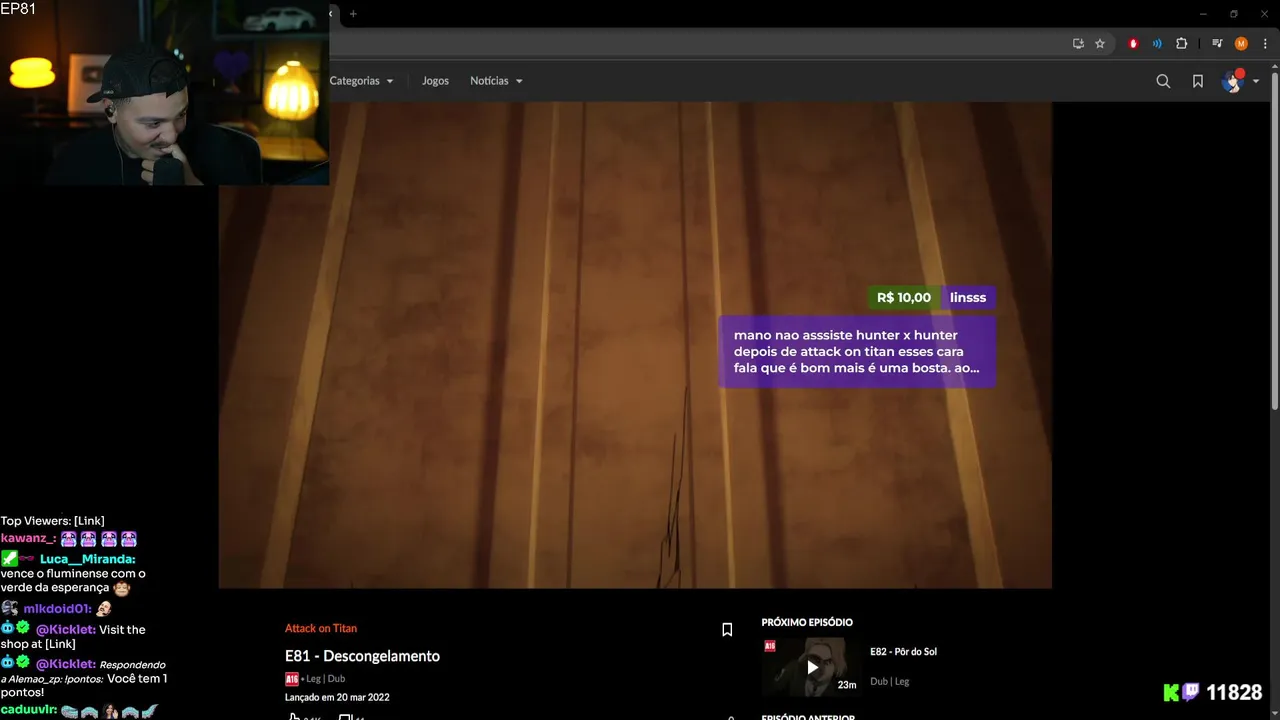The width and height of the screenshot is (1280, 720).
Task: Click the kawanz_ chat username
Action: click(29, 538)
